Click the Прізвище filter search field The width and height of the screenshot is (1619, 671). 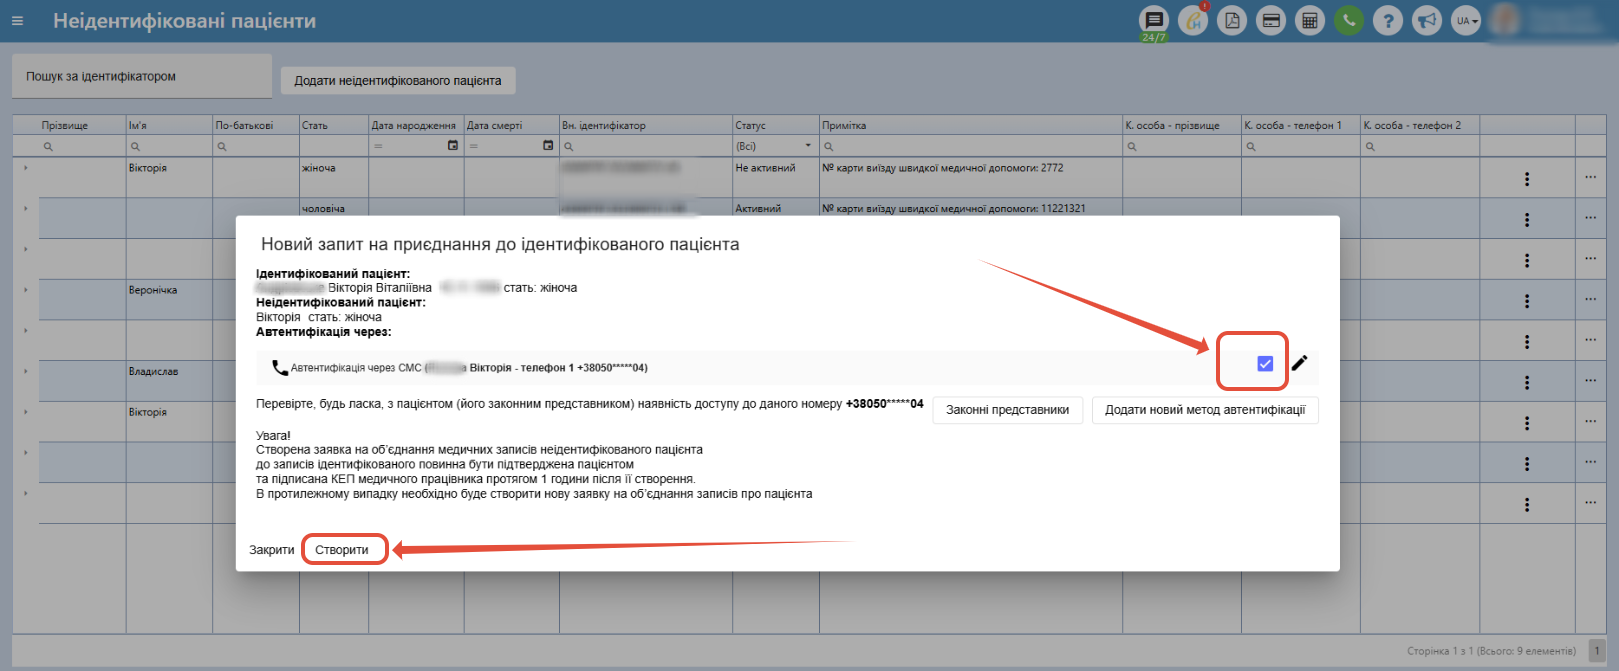click(x=82, y=146)
